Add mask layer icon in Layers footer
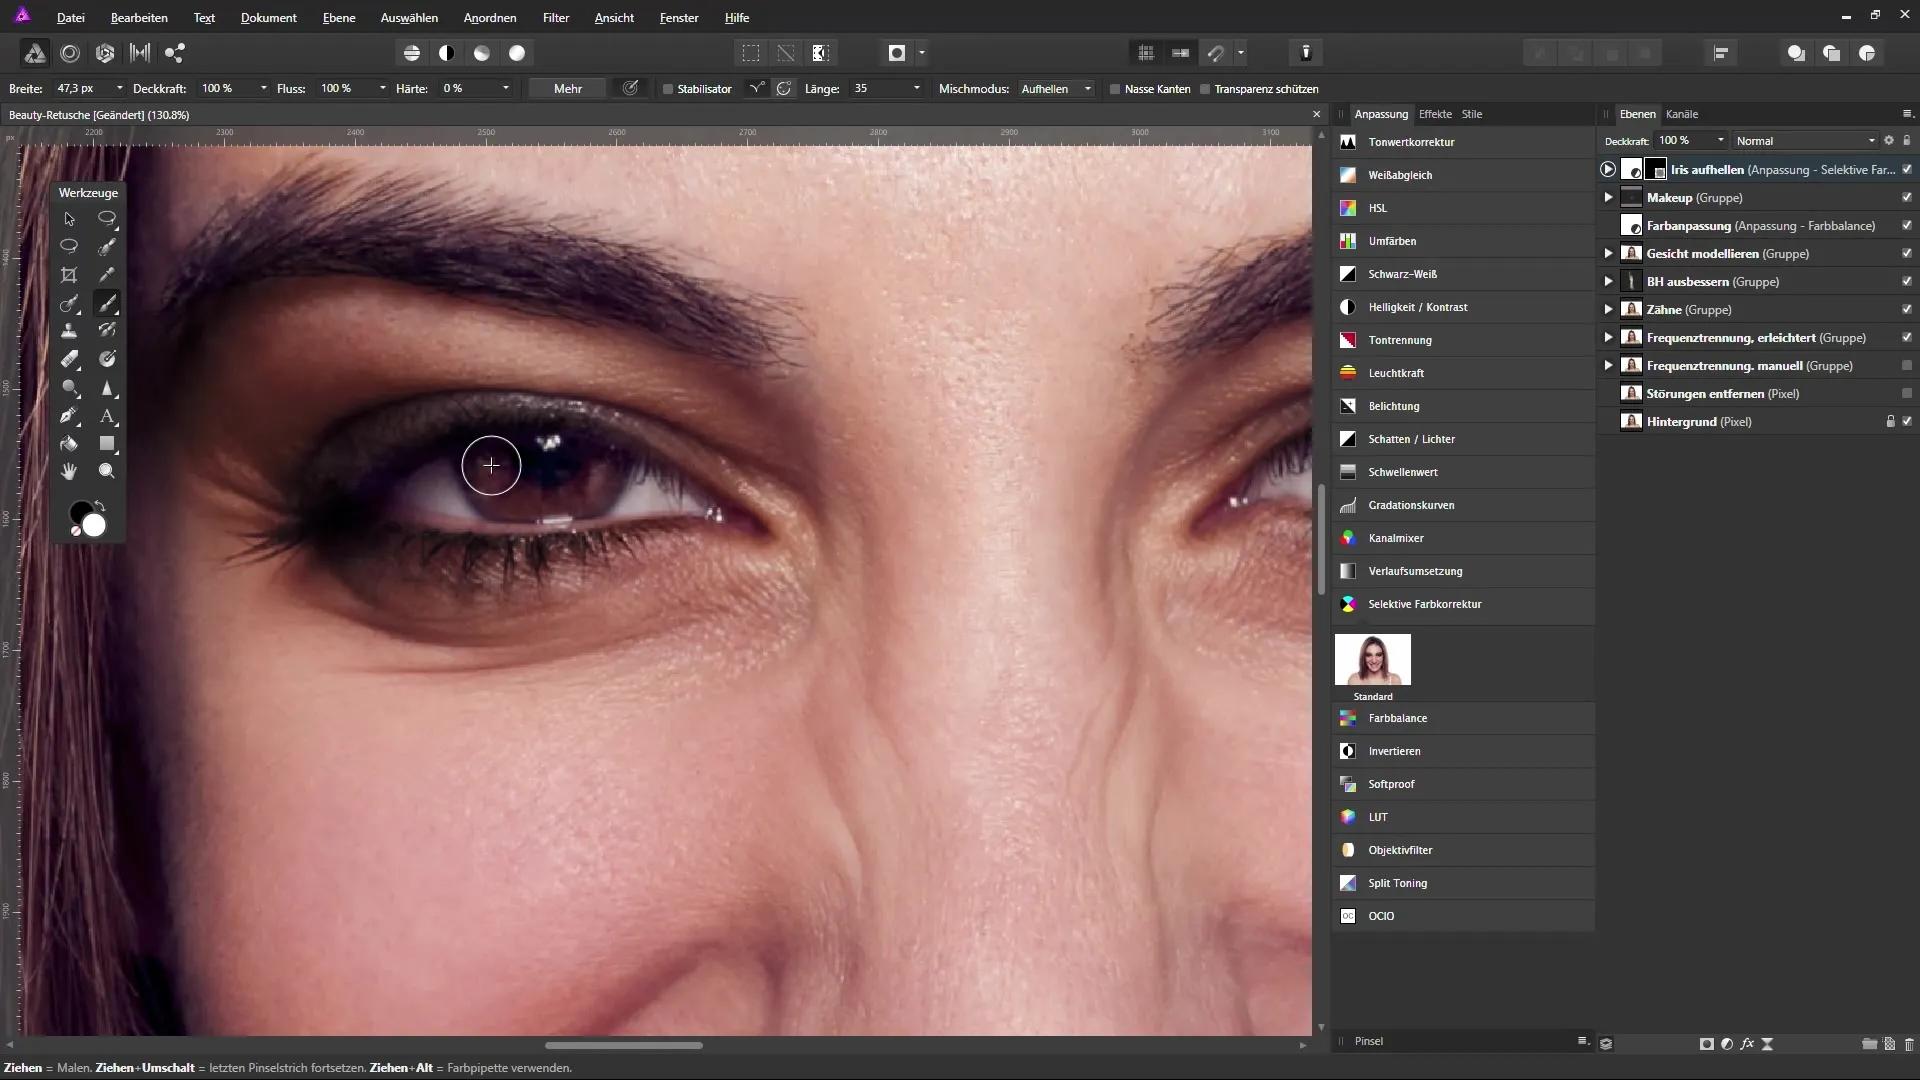 coord(1706,1044)
